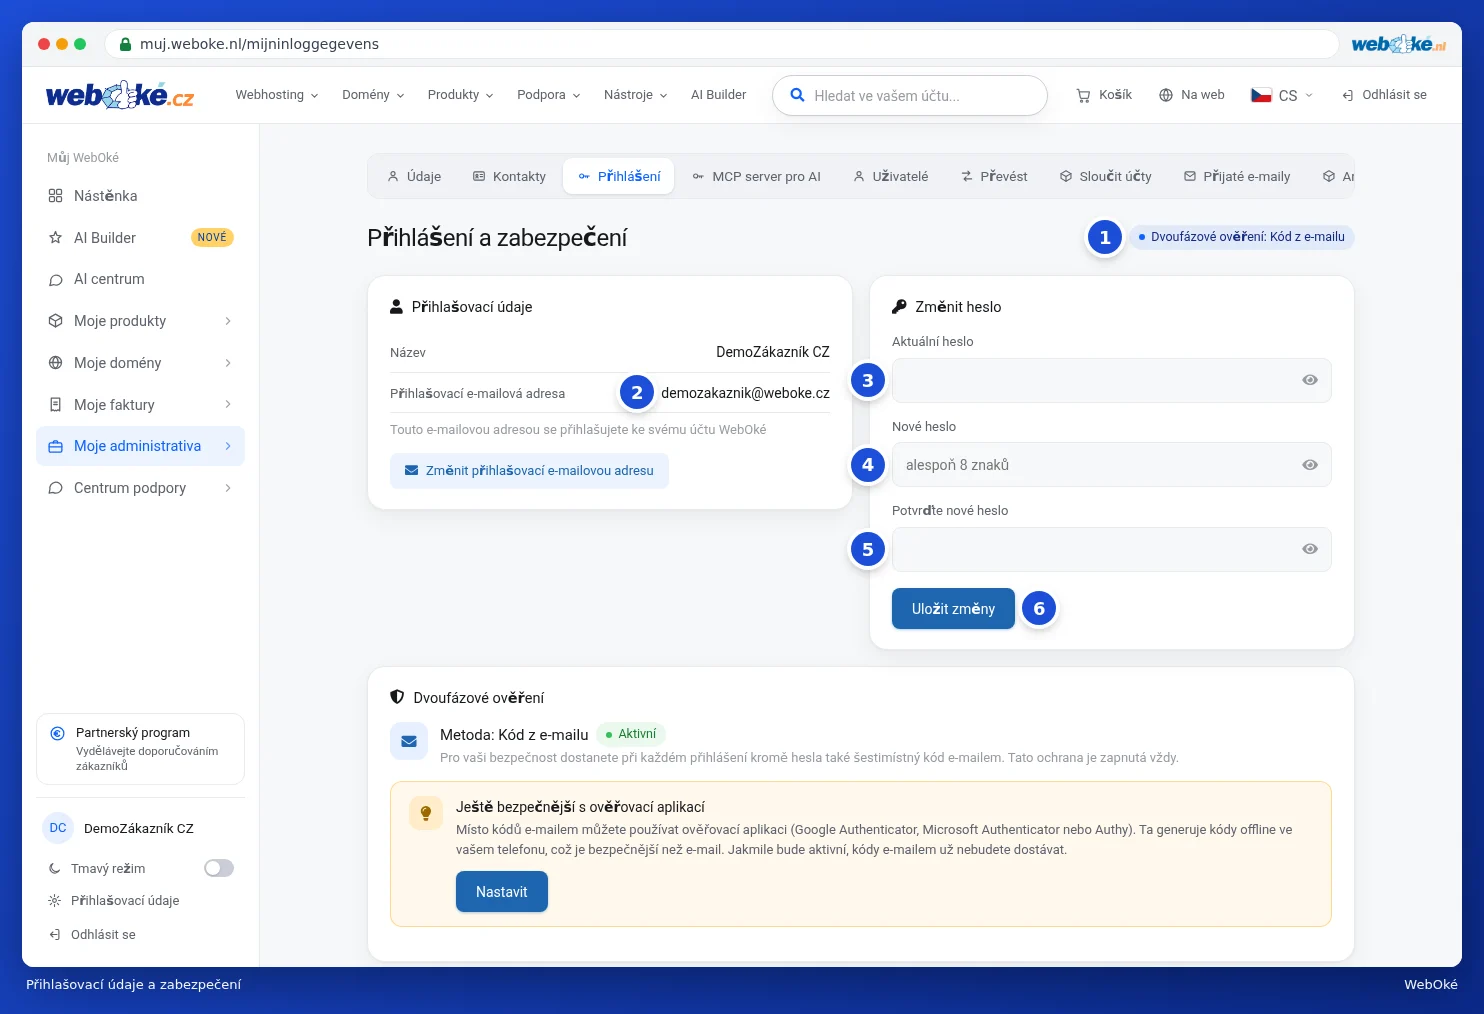Click the Partnerský program euro icon
The width and height of the screenshot is (1484, 1014).
tap(58, 733)
